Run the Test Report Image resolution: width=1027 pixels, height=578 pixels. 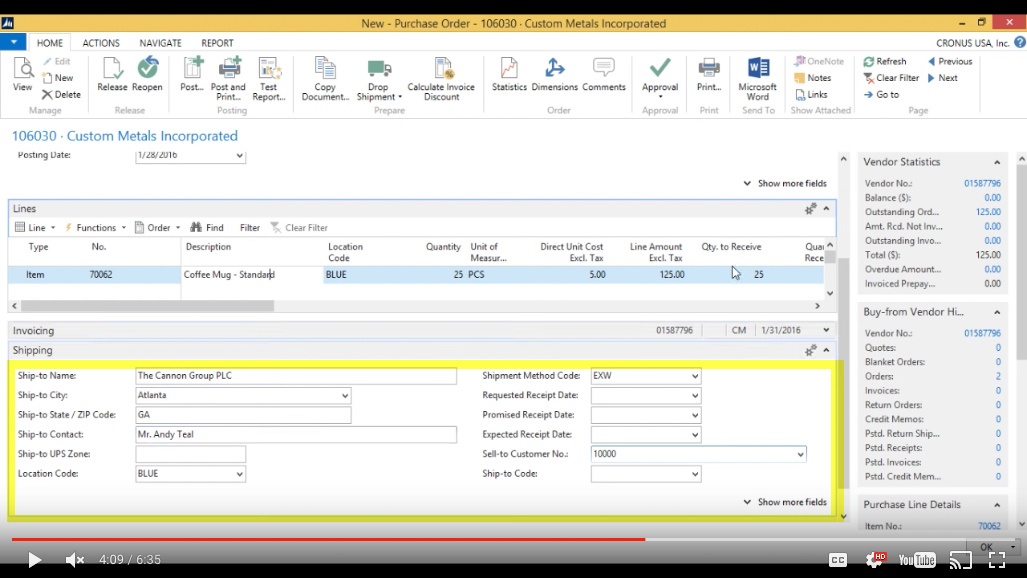(269, 79)
